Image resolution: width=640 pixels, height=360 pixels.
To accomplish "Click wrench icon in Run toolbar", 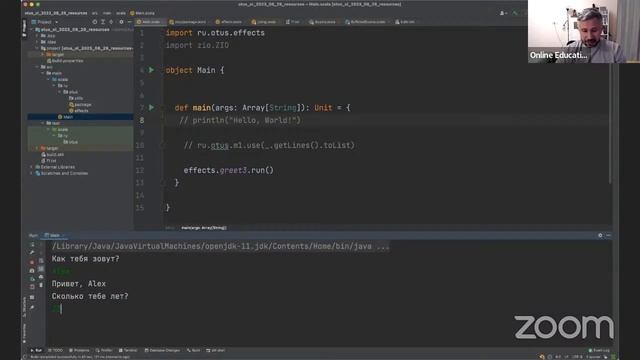I will coord(32,253).
